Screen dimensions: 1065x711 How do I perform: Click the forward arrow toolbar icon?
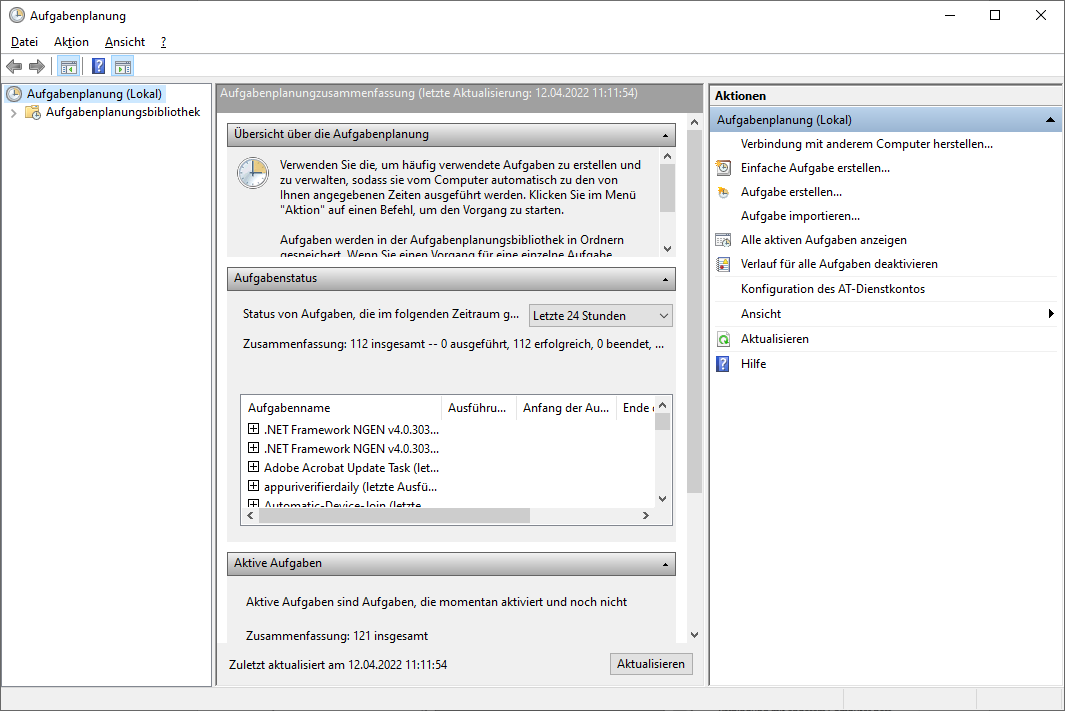point(37,67)
